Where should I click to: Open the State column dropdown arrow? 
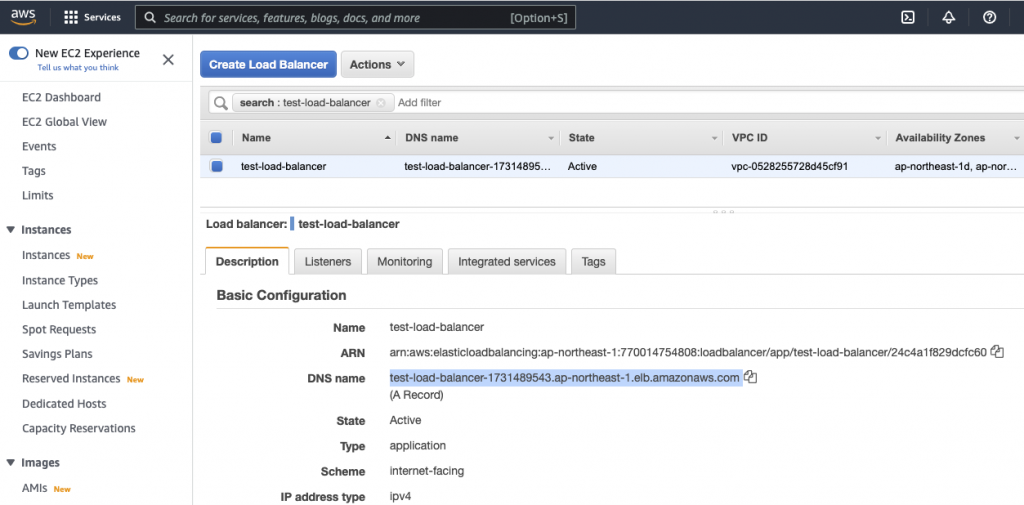(714, 138)
